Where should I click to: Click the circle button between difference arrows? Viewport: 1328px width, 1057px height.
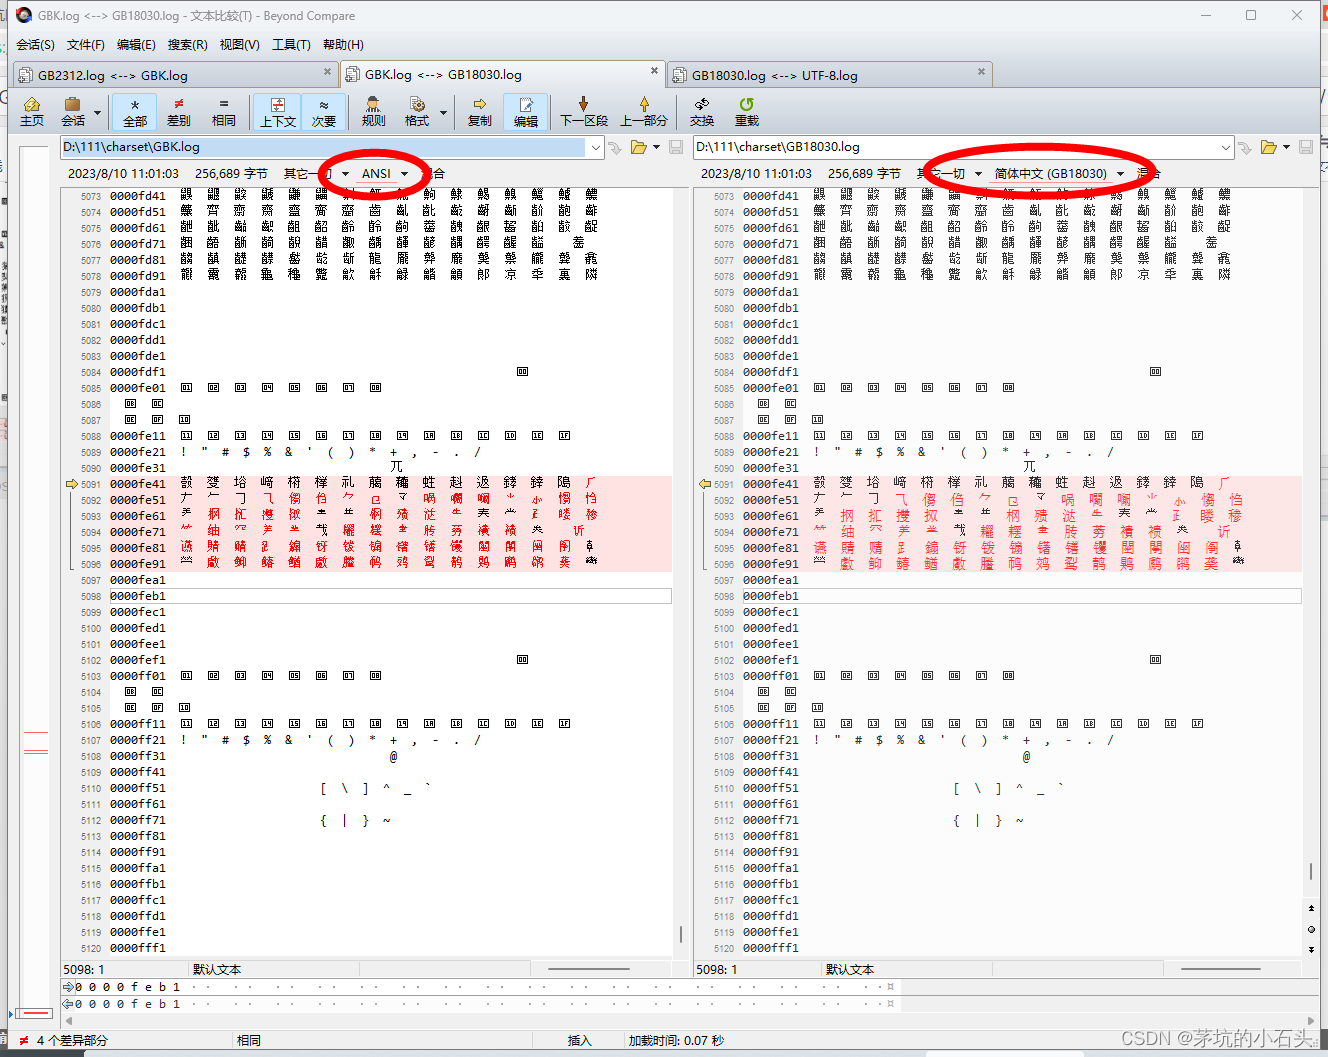pyautogui.click(x=1311, y=929)
